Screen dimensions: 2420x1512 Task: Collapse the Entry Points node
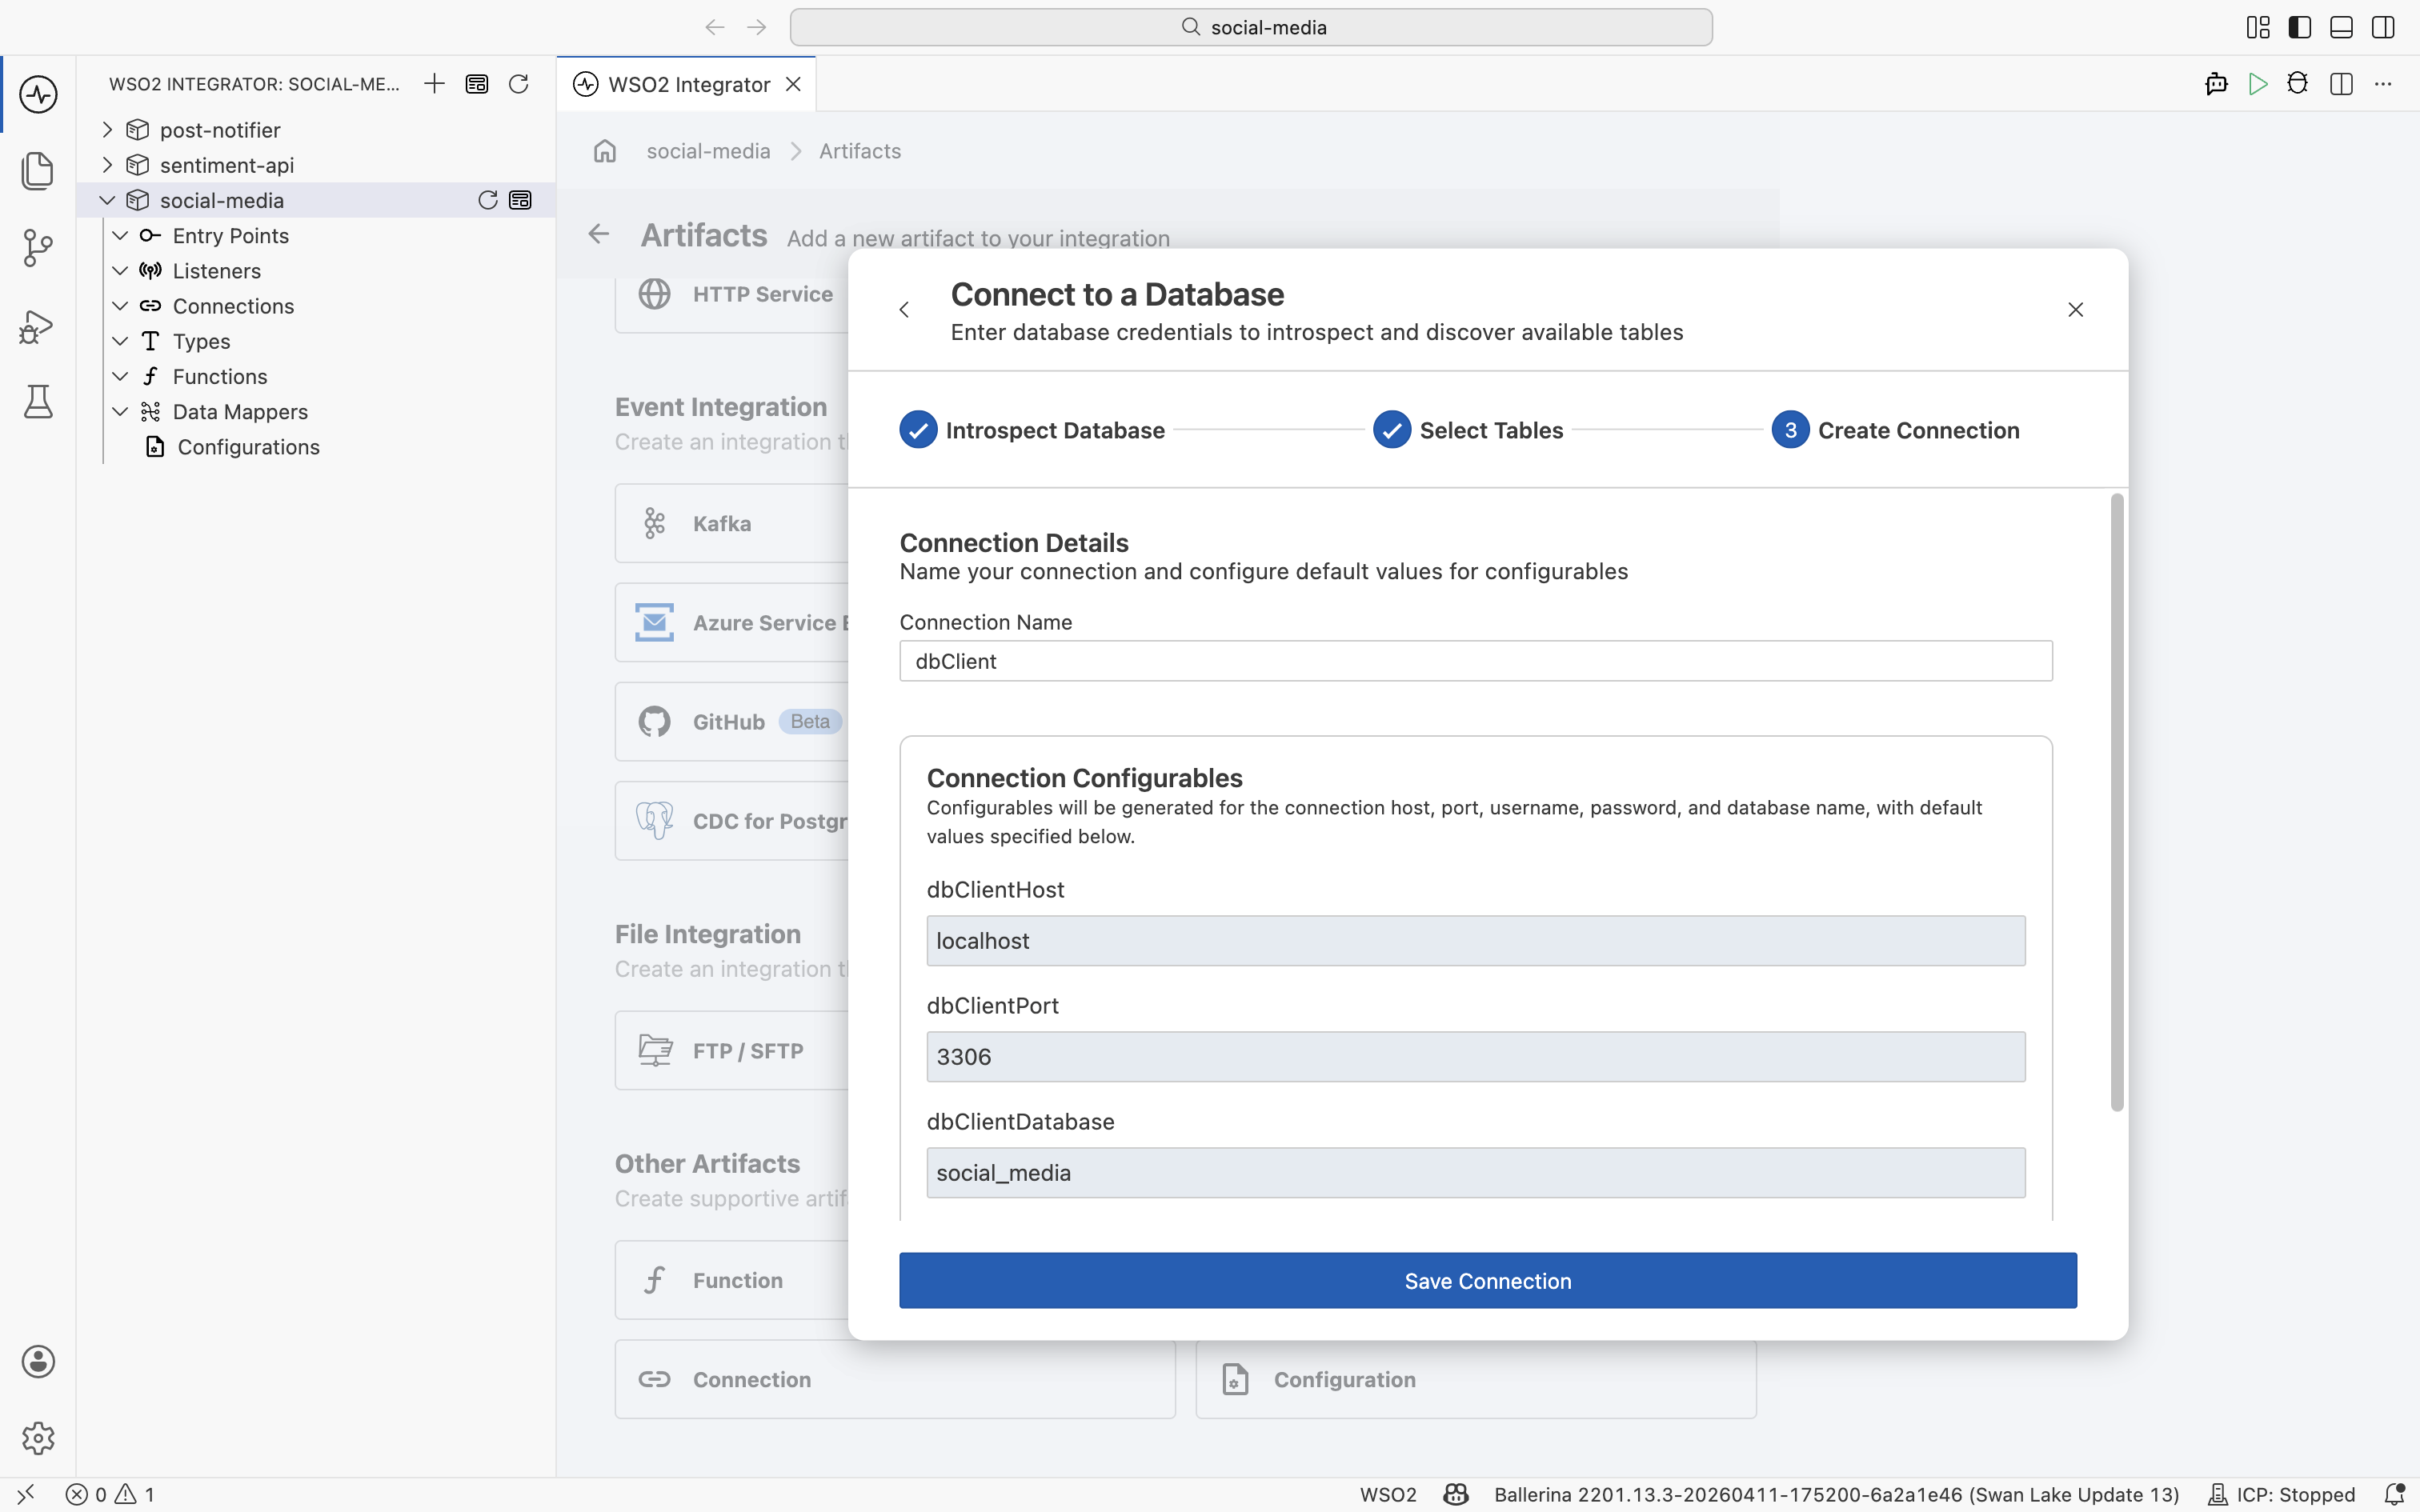click(x=120, y=236)
